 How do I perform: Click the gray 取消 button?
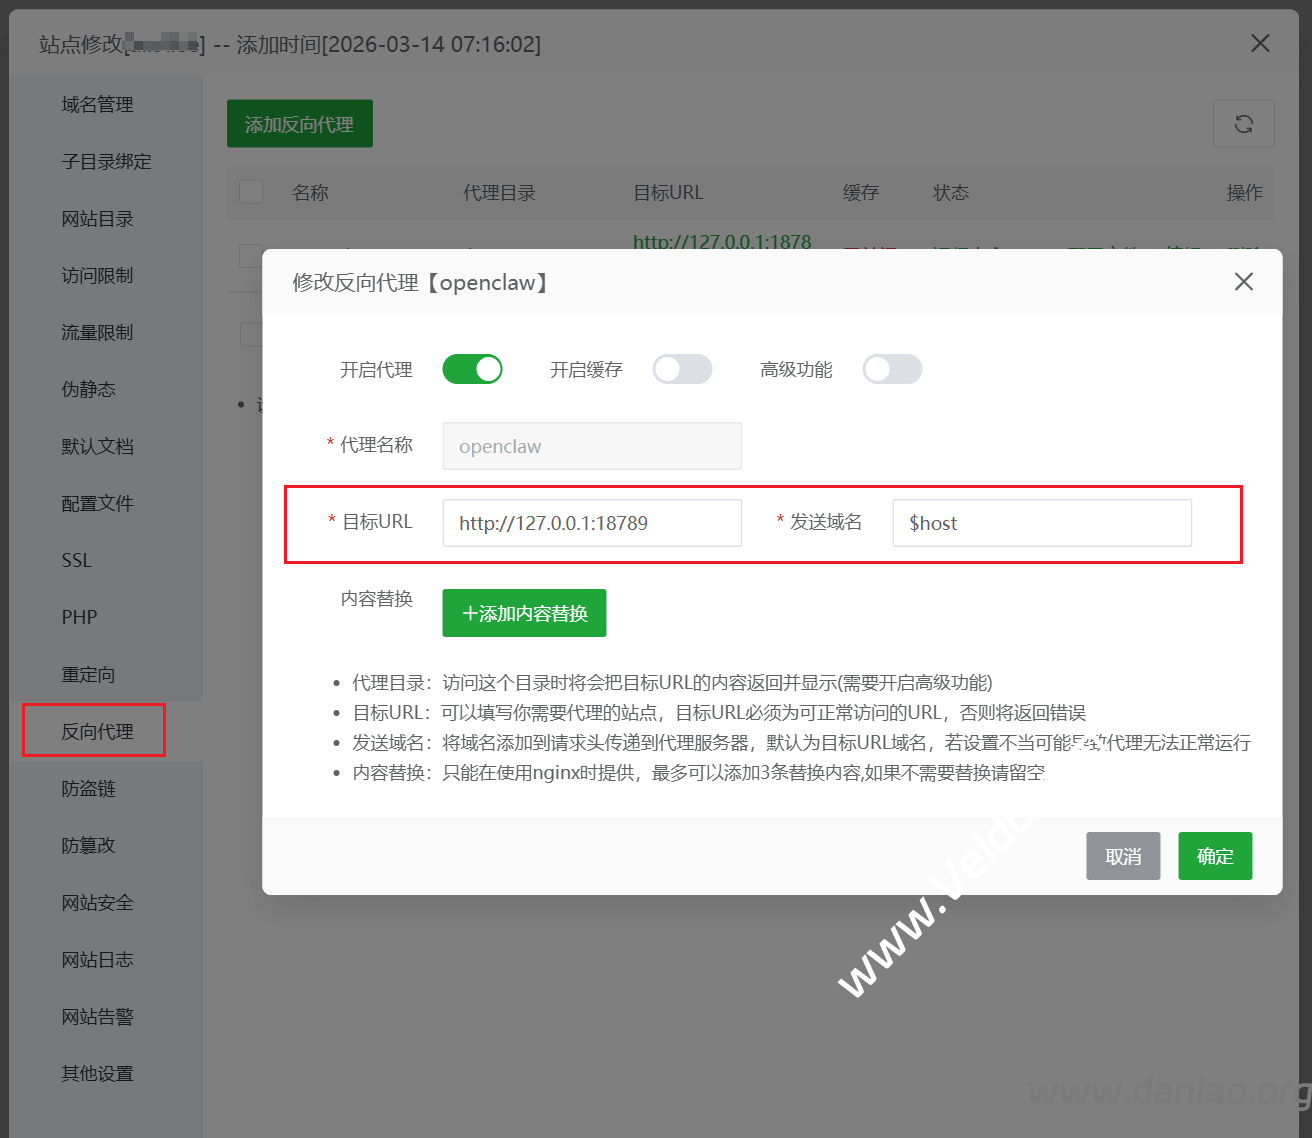[x=1123, y=856]
